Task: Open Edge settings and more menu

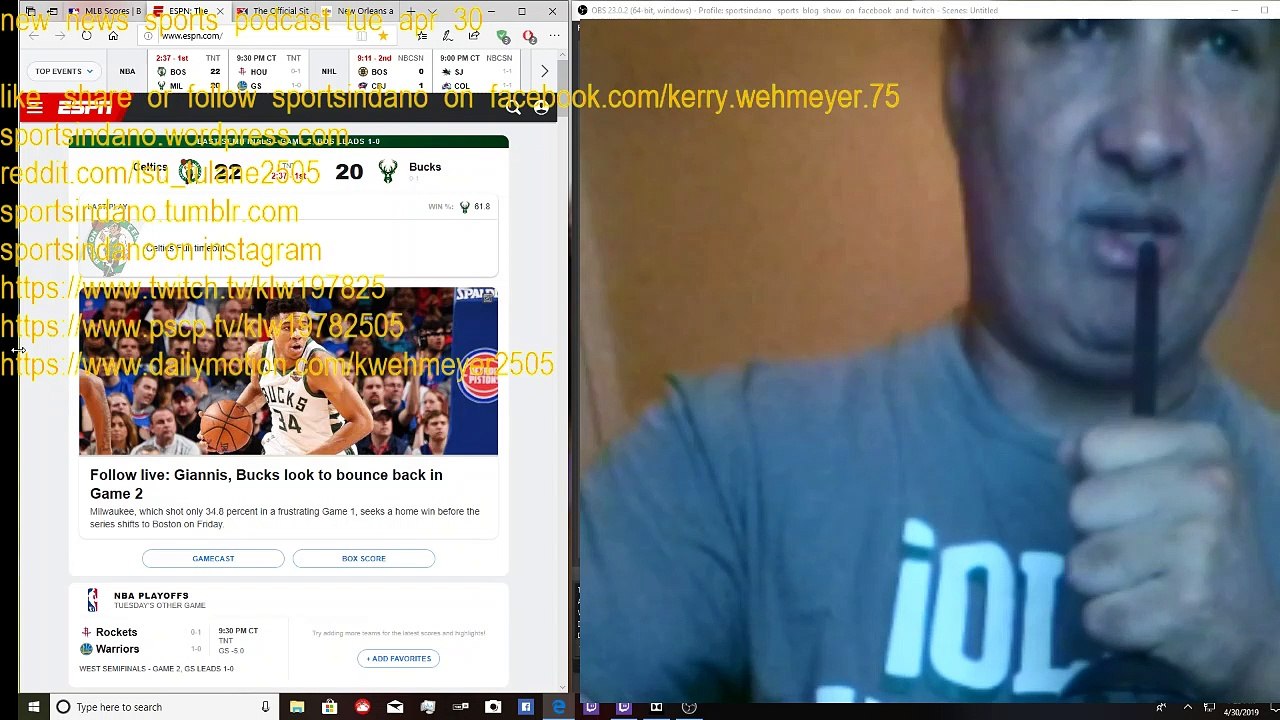Action: point(554,36)
